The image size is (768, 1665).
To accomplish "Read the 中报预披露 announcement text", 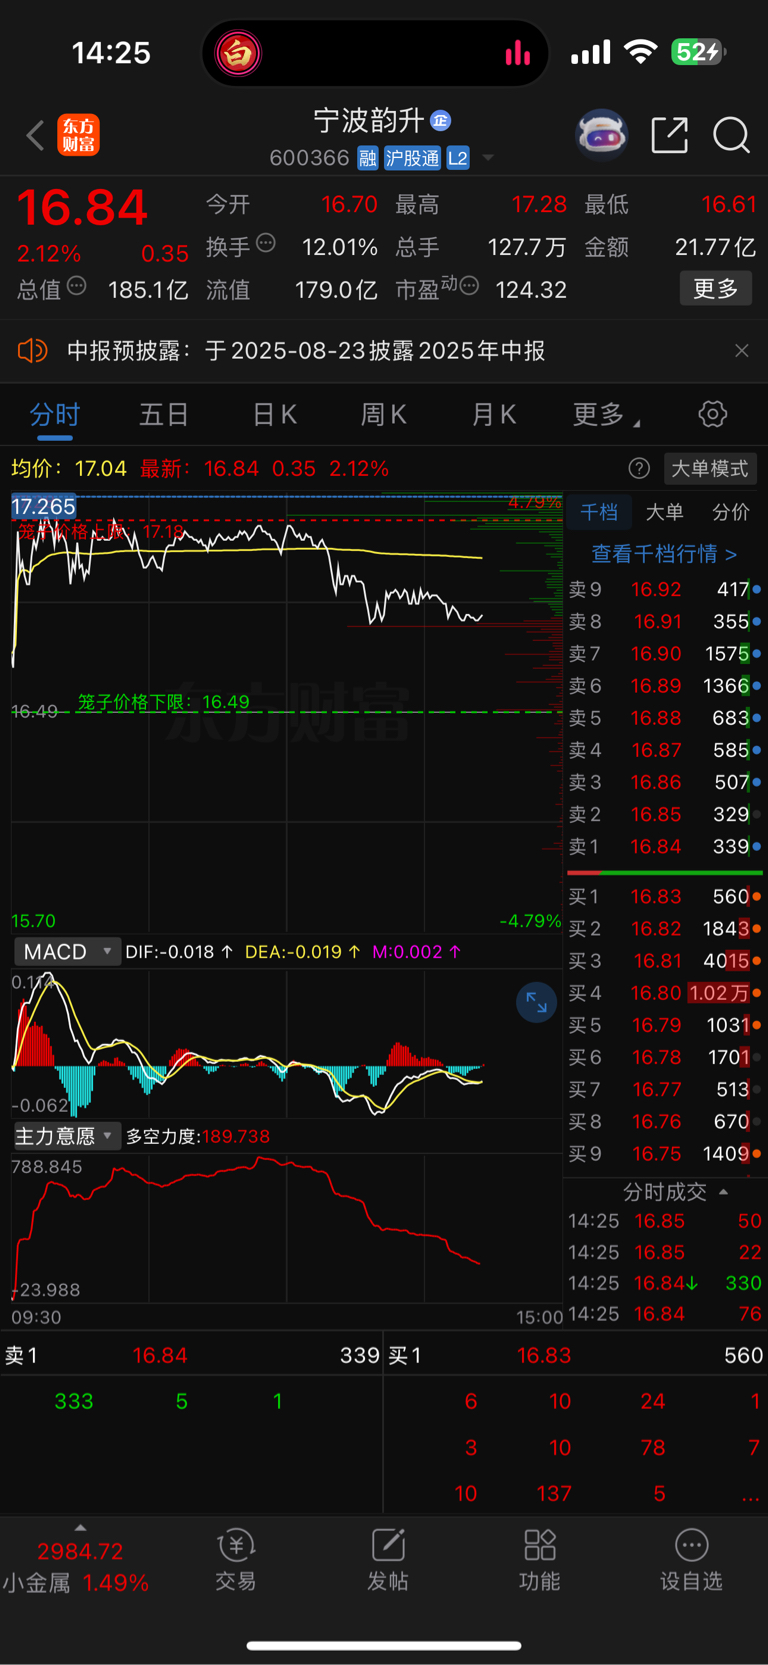I will [x=306, y=351].
